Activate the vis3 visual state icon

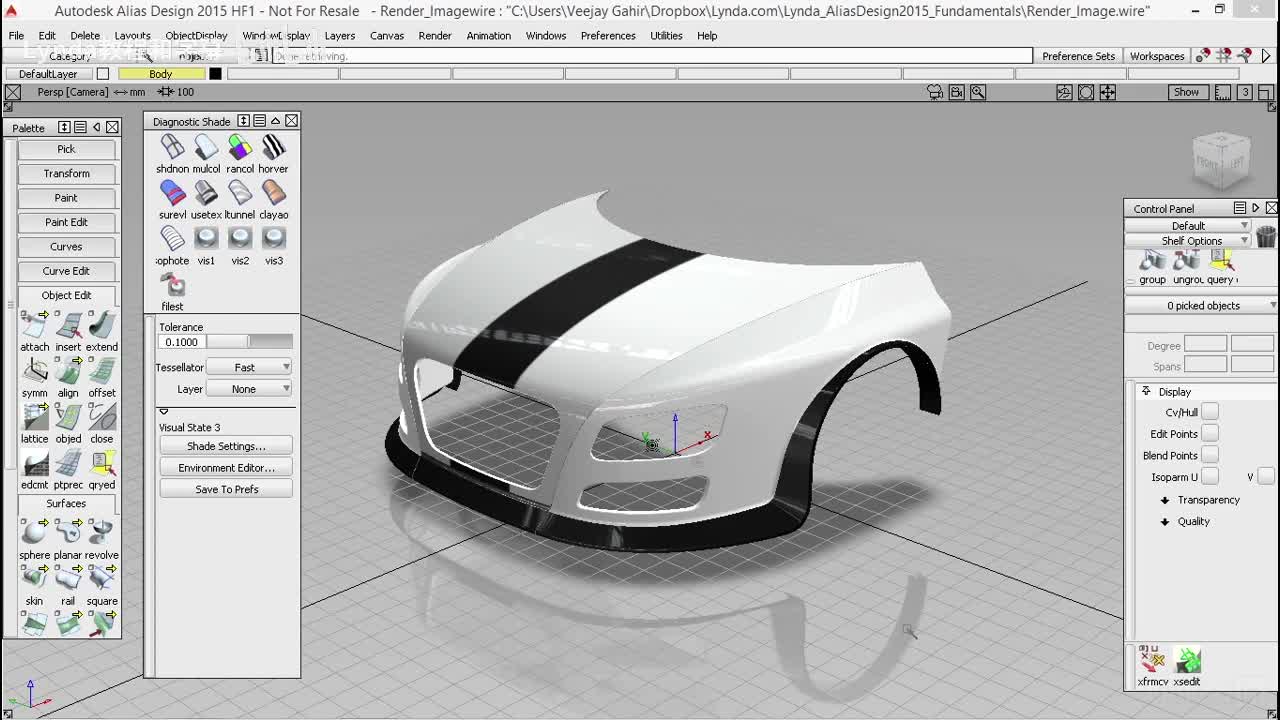[273, 238]
